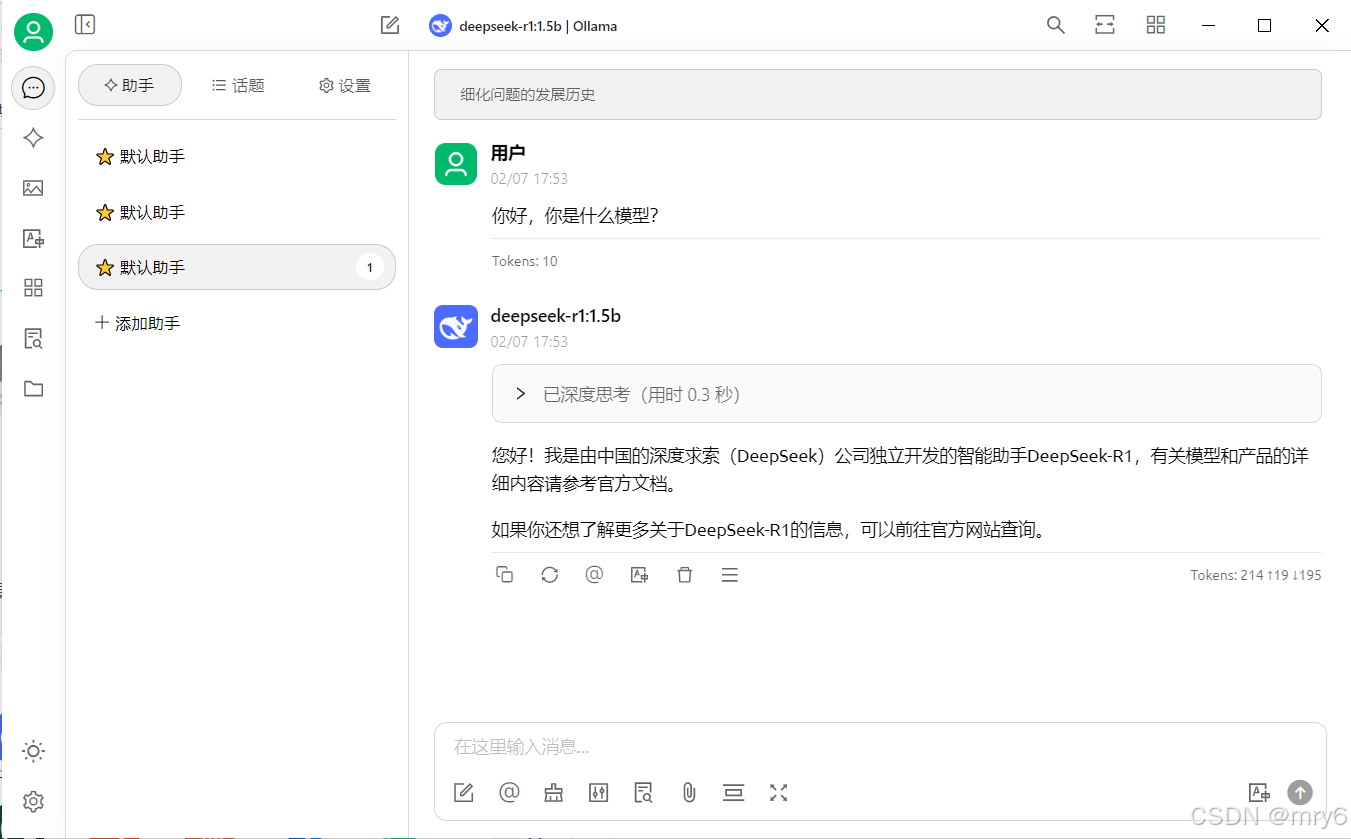Clear messages with the broom icon

[x=554, y=793]
